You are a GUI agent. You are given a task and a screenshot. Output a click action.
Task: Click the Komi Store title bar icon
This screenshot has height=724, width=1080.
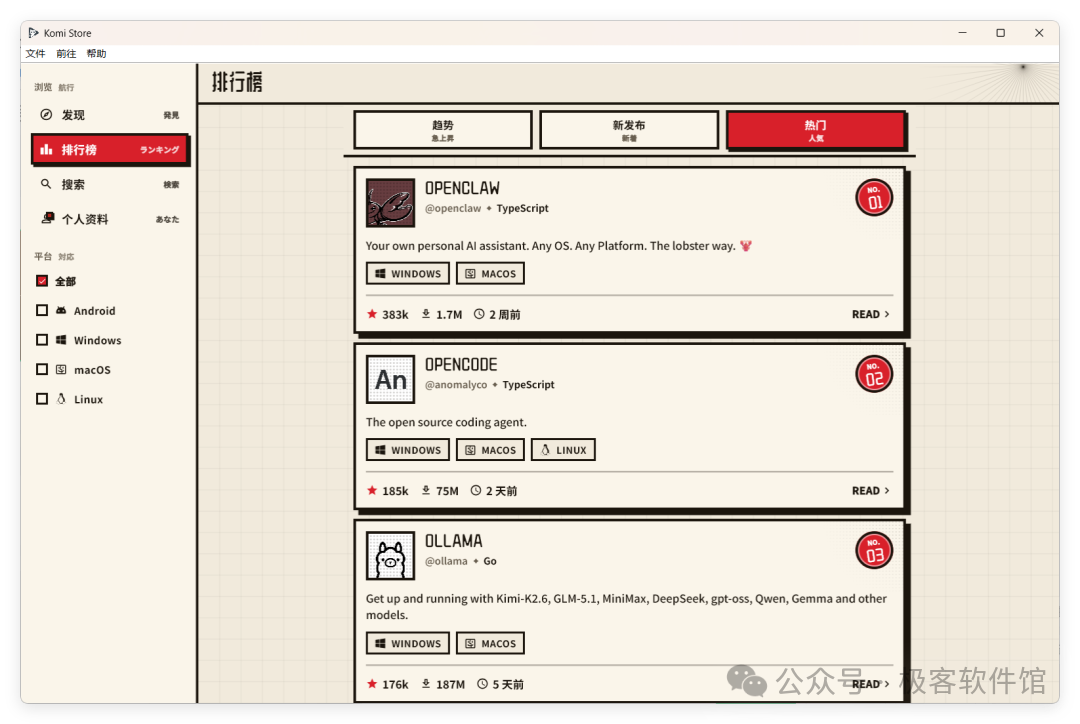pos(33,33)
